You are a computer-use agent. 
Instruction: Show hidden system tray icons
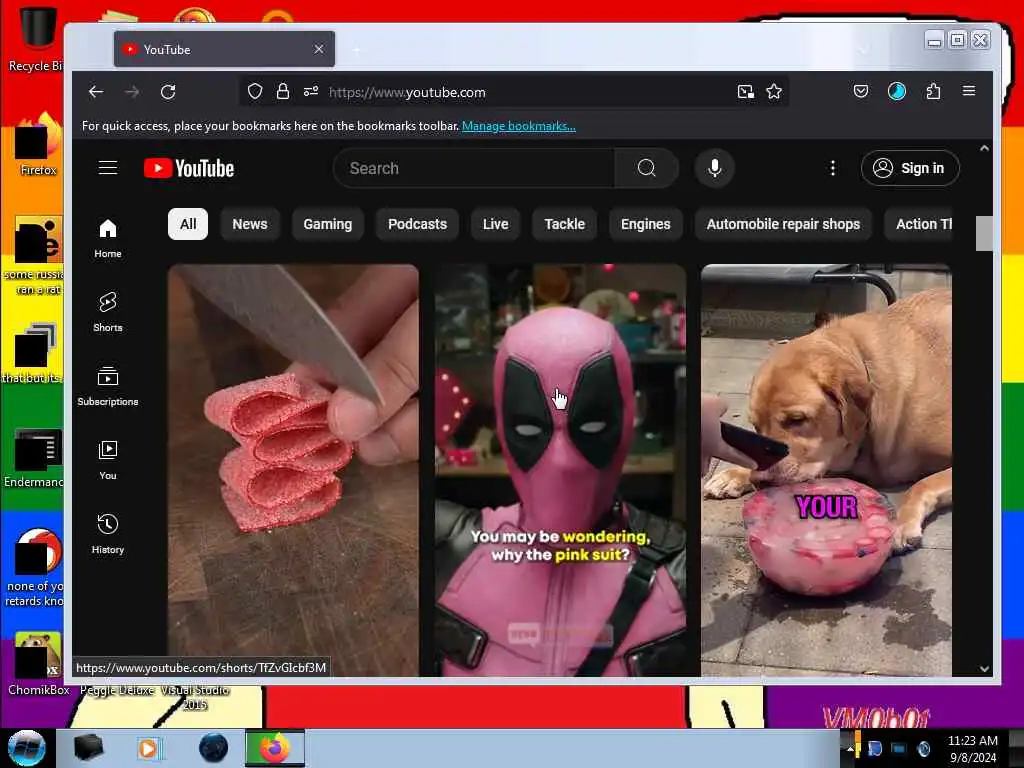[x=850, y=748]
